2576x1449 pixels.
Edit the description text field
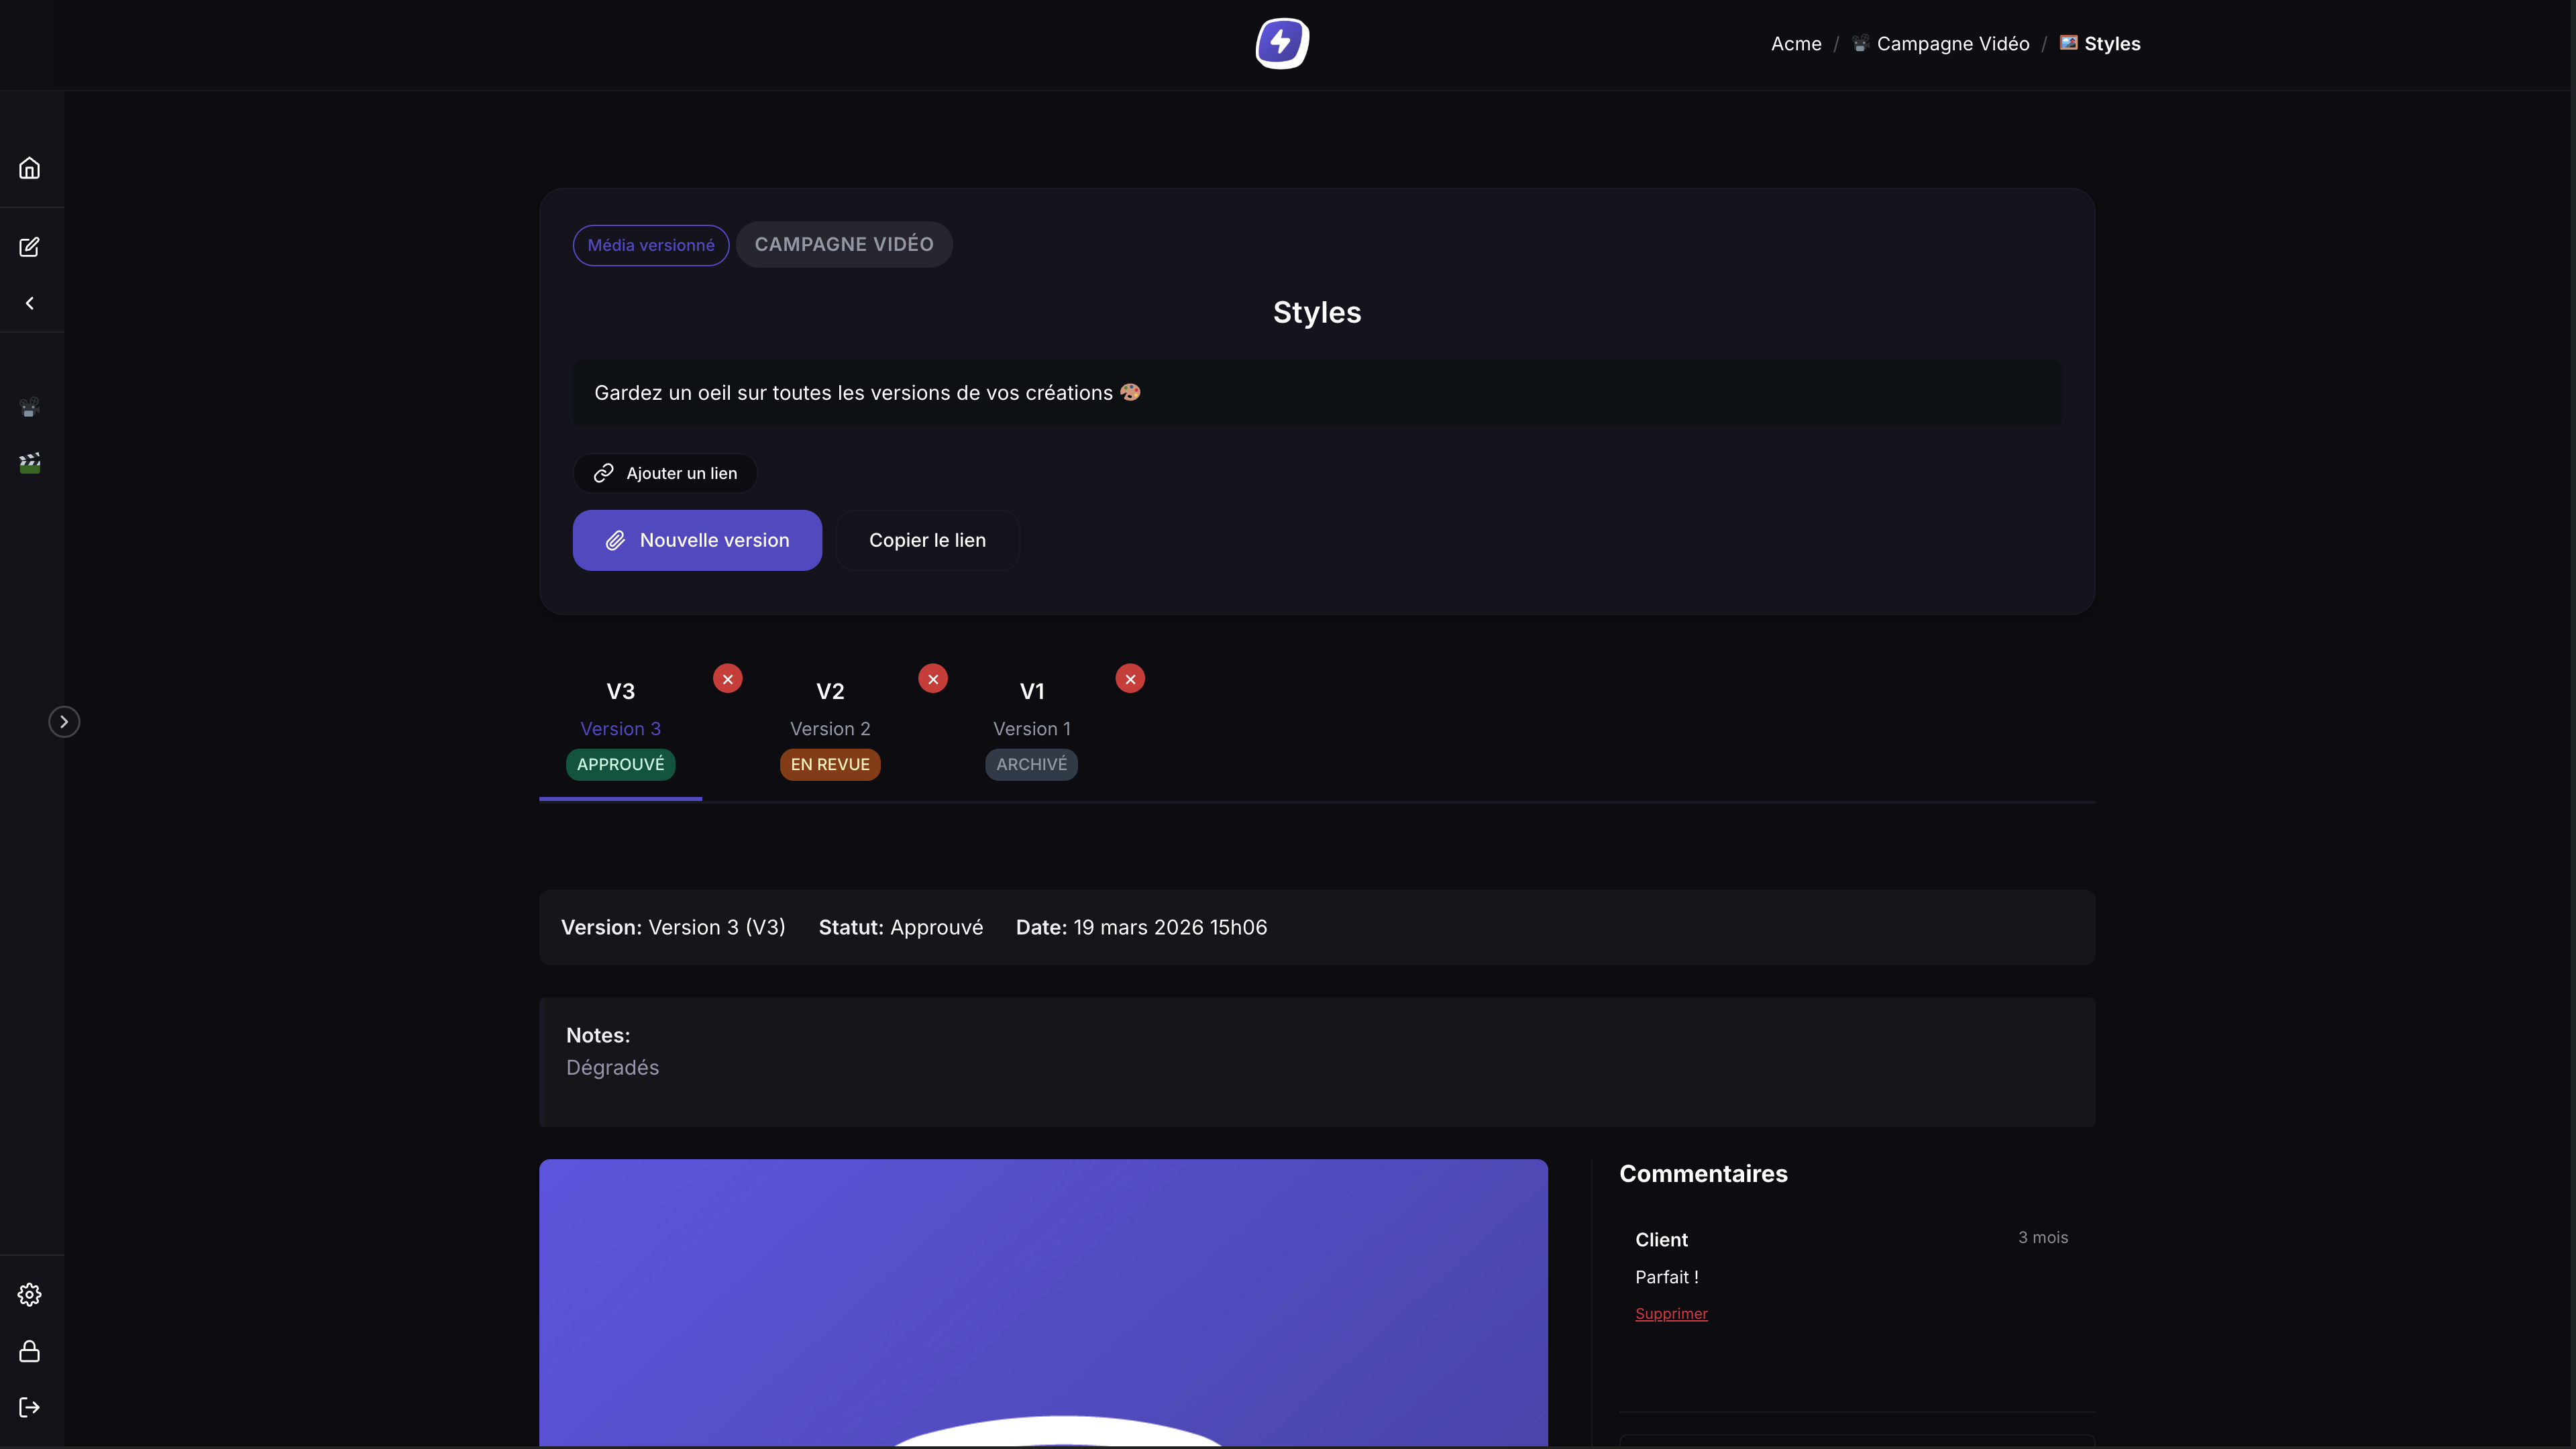coord(1317,393)
